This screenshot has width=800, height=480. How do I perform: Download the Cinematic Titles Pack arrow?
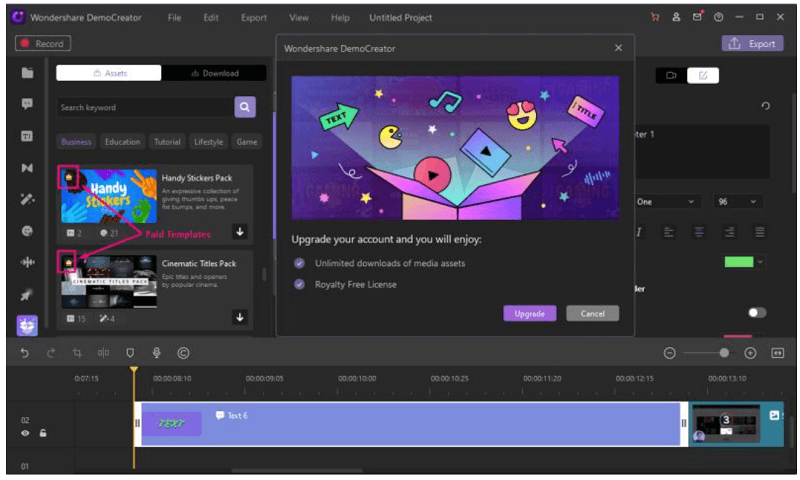(x=240, y=317)
